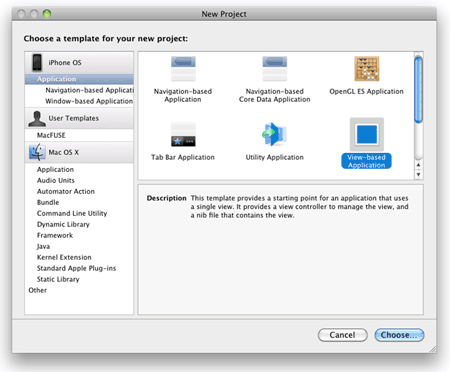This screenshot has width=450, height=372.
Task: Select the Navigation-based Core Data Application icon
Action: click(274, 69)
